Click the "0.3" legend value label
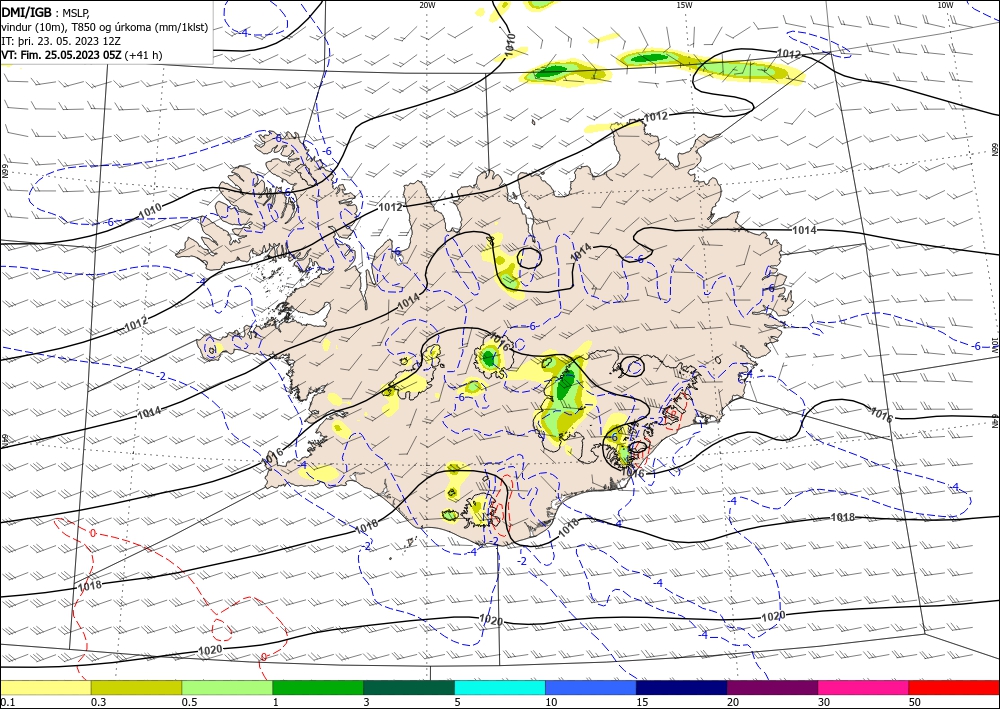The height and width of the screenshot is (709, 1000). click(x=98, y=702)
